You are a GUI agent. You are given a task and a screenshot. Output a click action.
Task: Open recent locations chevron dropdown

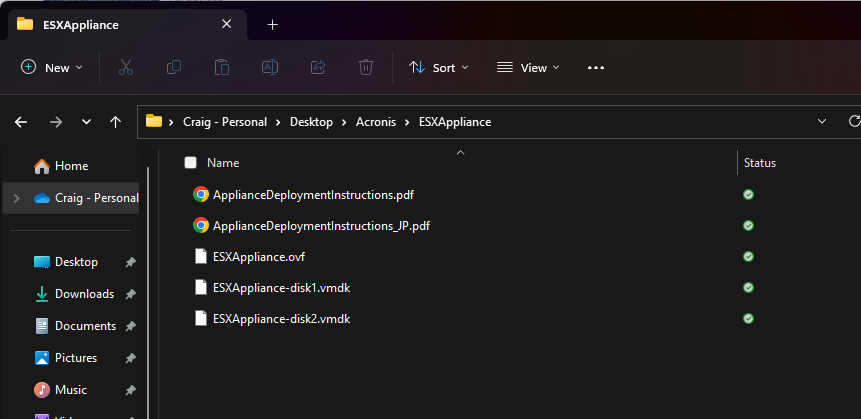pyautogui.click(x=86, y=122)
